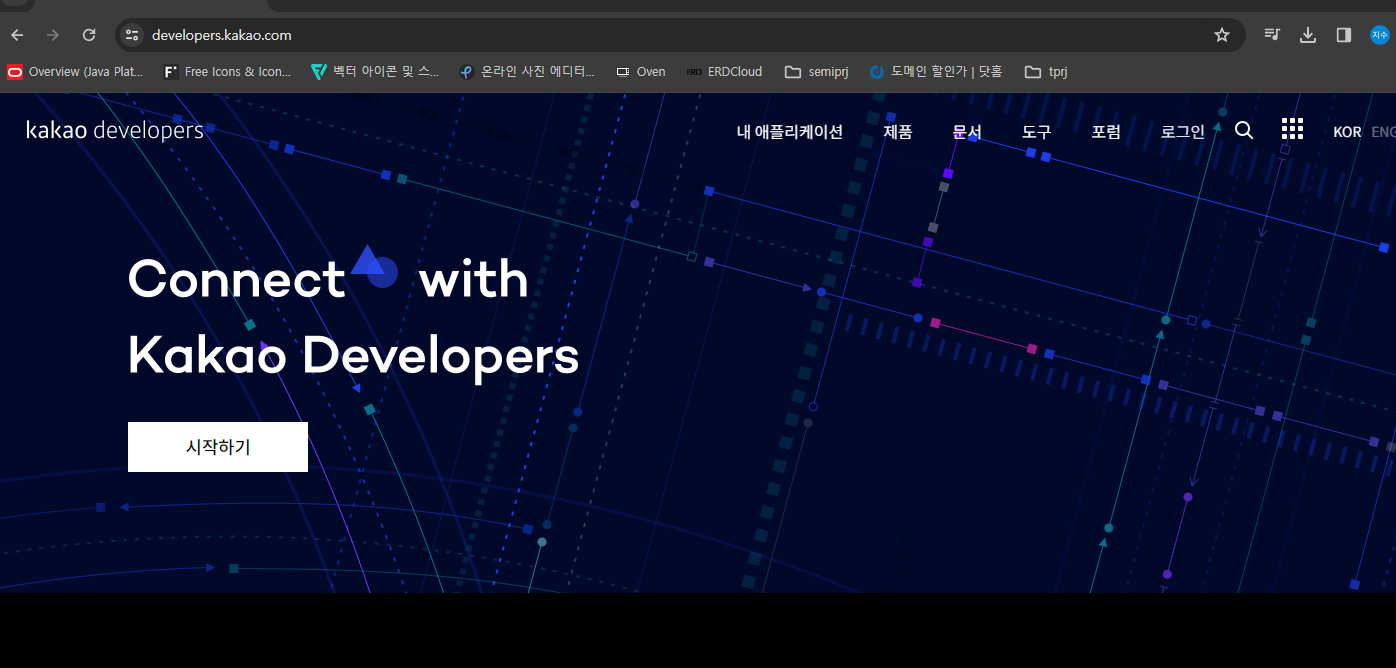1396x668 pixels.
Task: Open the 벡터 아이콘 및 스... bookmark
Action: click(x=375, y=72)
